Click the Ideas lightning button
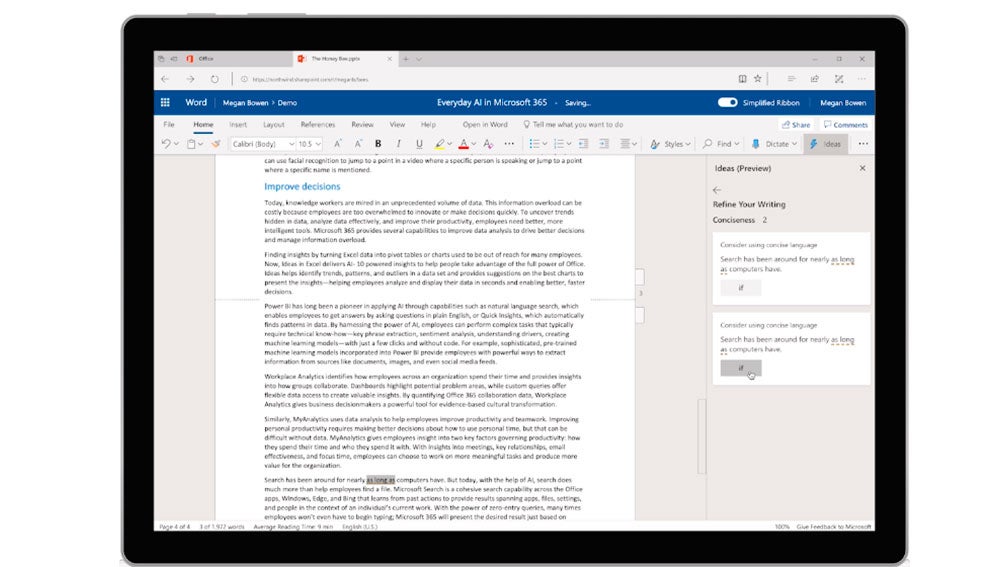Image resolution: width=1000 pixels, height=567 pixels. [x=825, y=144]
